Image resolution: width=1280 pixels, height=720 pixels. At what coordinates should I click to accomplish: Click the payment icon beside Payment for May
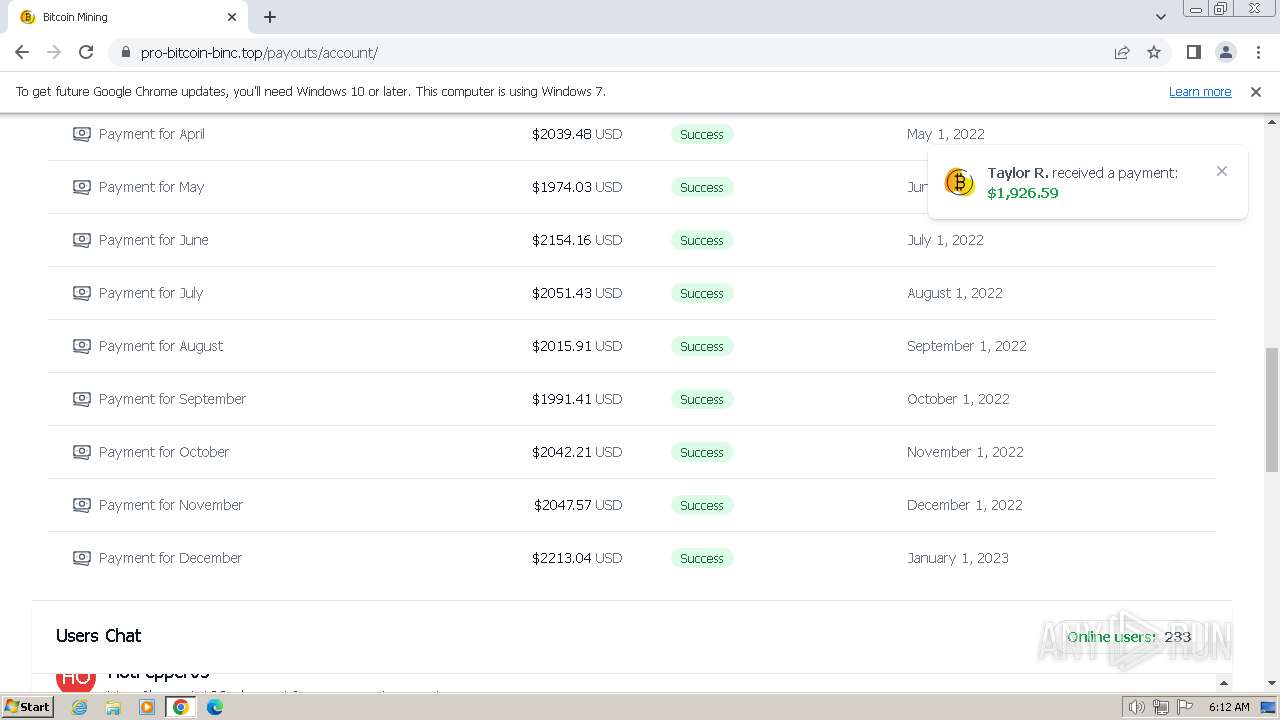click(x=82, y=187)
